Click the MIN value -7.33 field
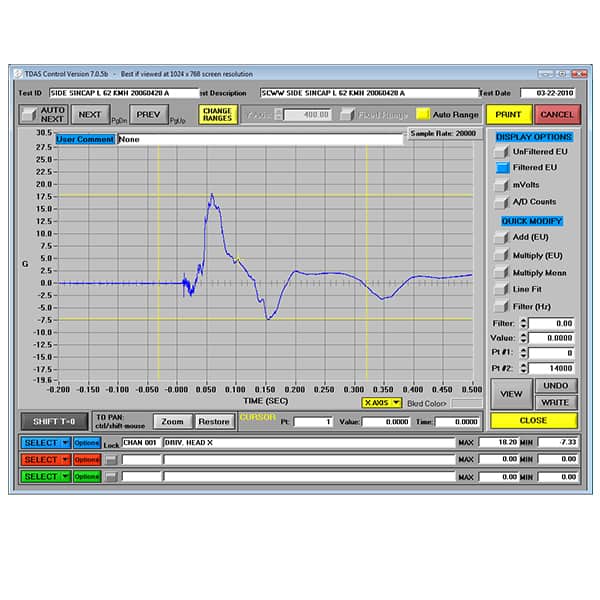The image size is (600, 600). (x=558, y=442)
